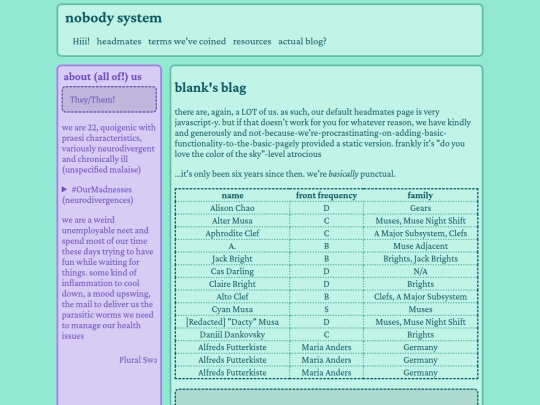Open the terms we've coined page
540x405 pixels.
click(x=187, y=41)
